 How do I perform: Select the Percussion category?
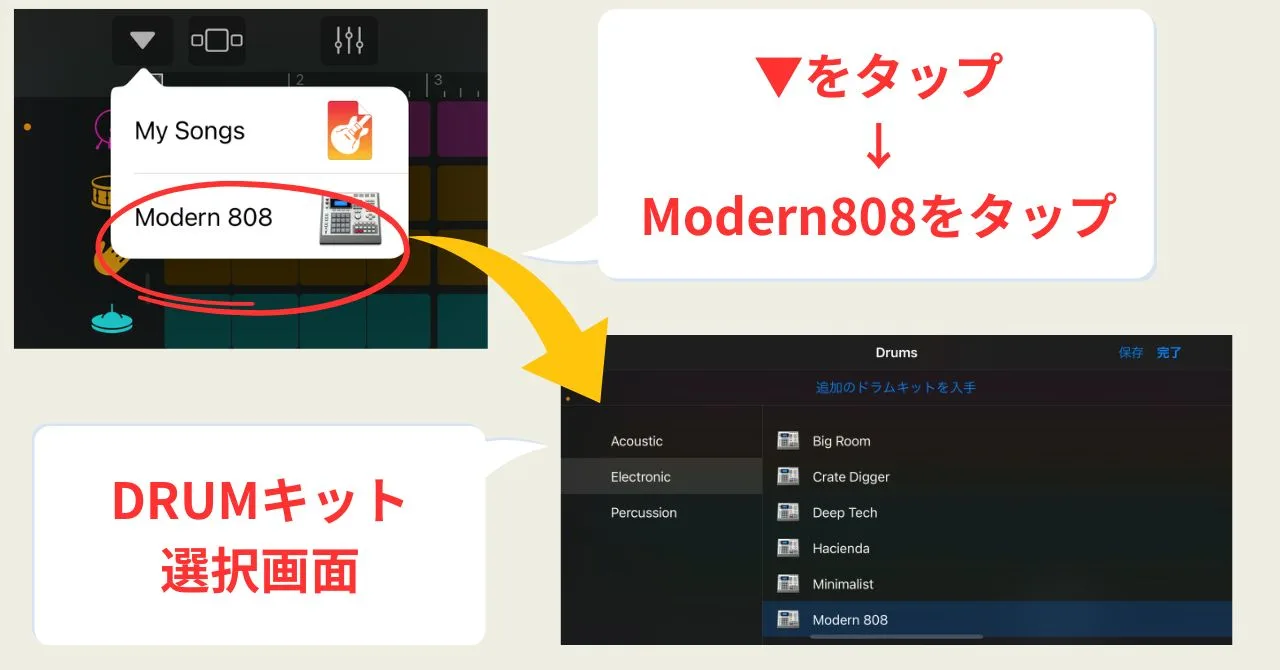[662, 513]
